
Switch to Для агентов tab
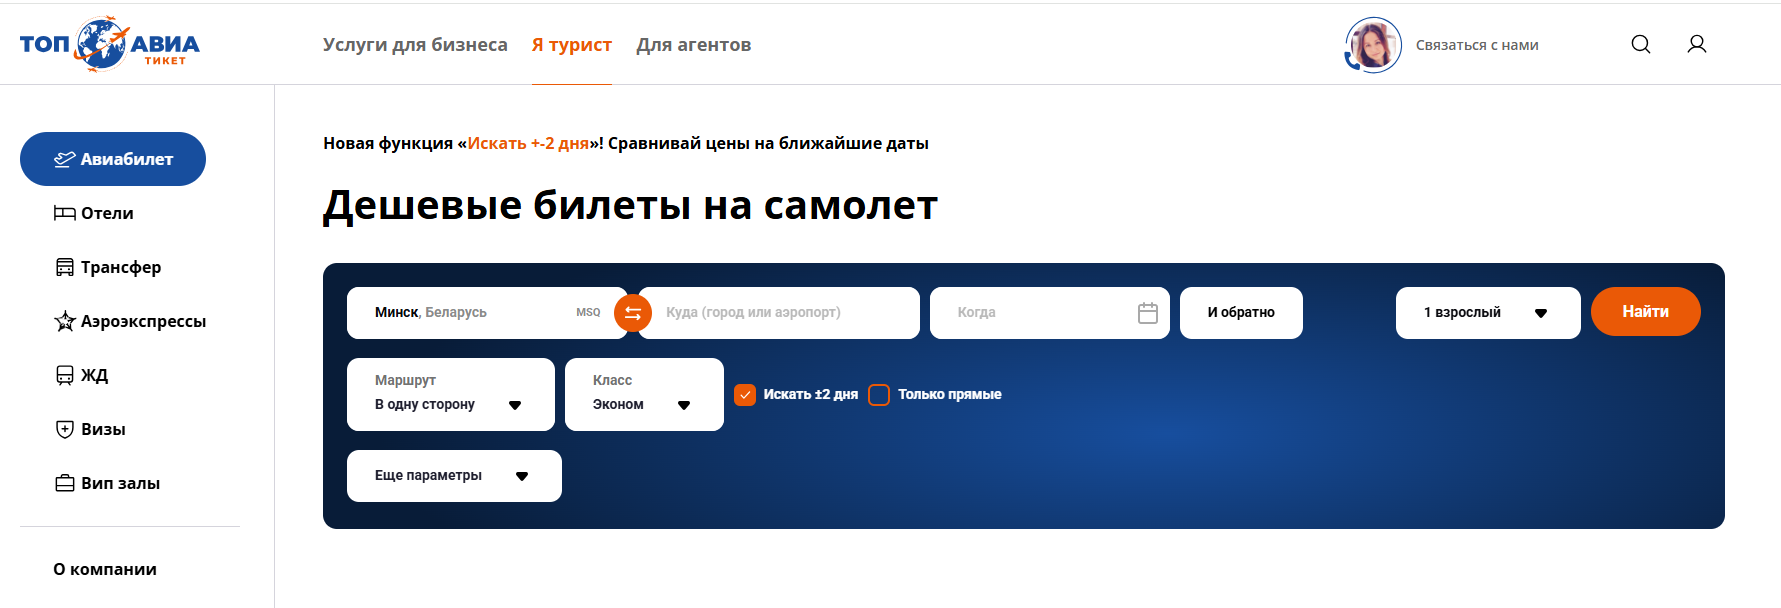coord(693,45)
